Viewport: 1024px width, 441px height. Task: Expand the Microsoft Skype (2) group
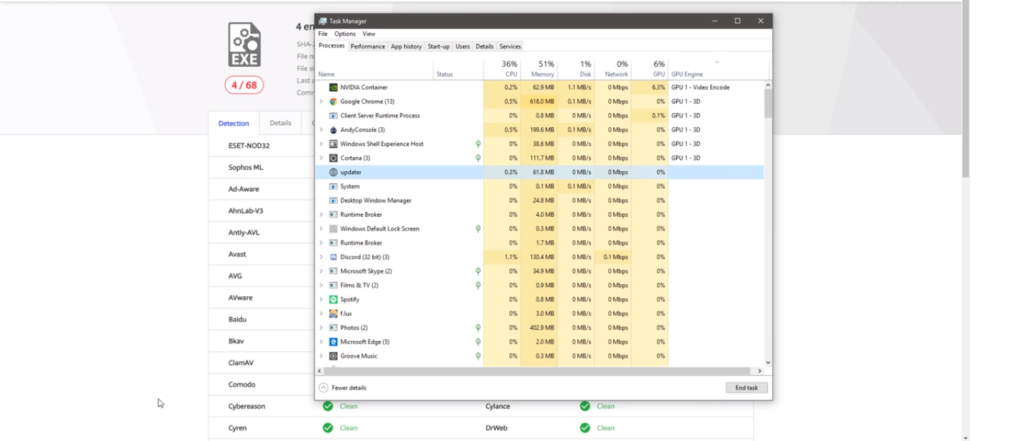(x=321, y=271)
